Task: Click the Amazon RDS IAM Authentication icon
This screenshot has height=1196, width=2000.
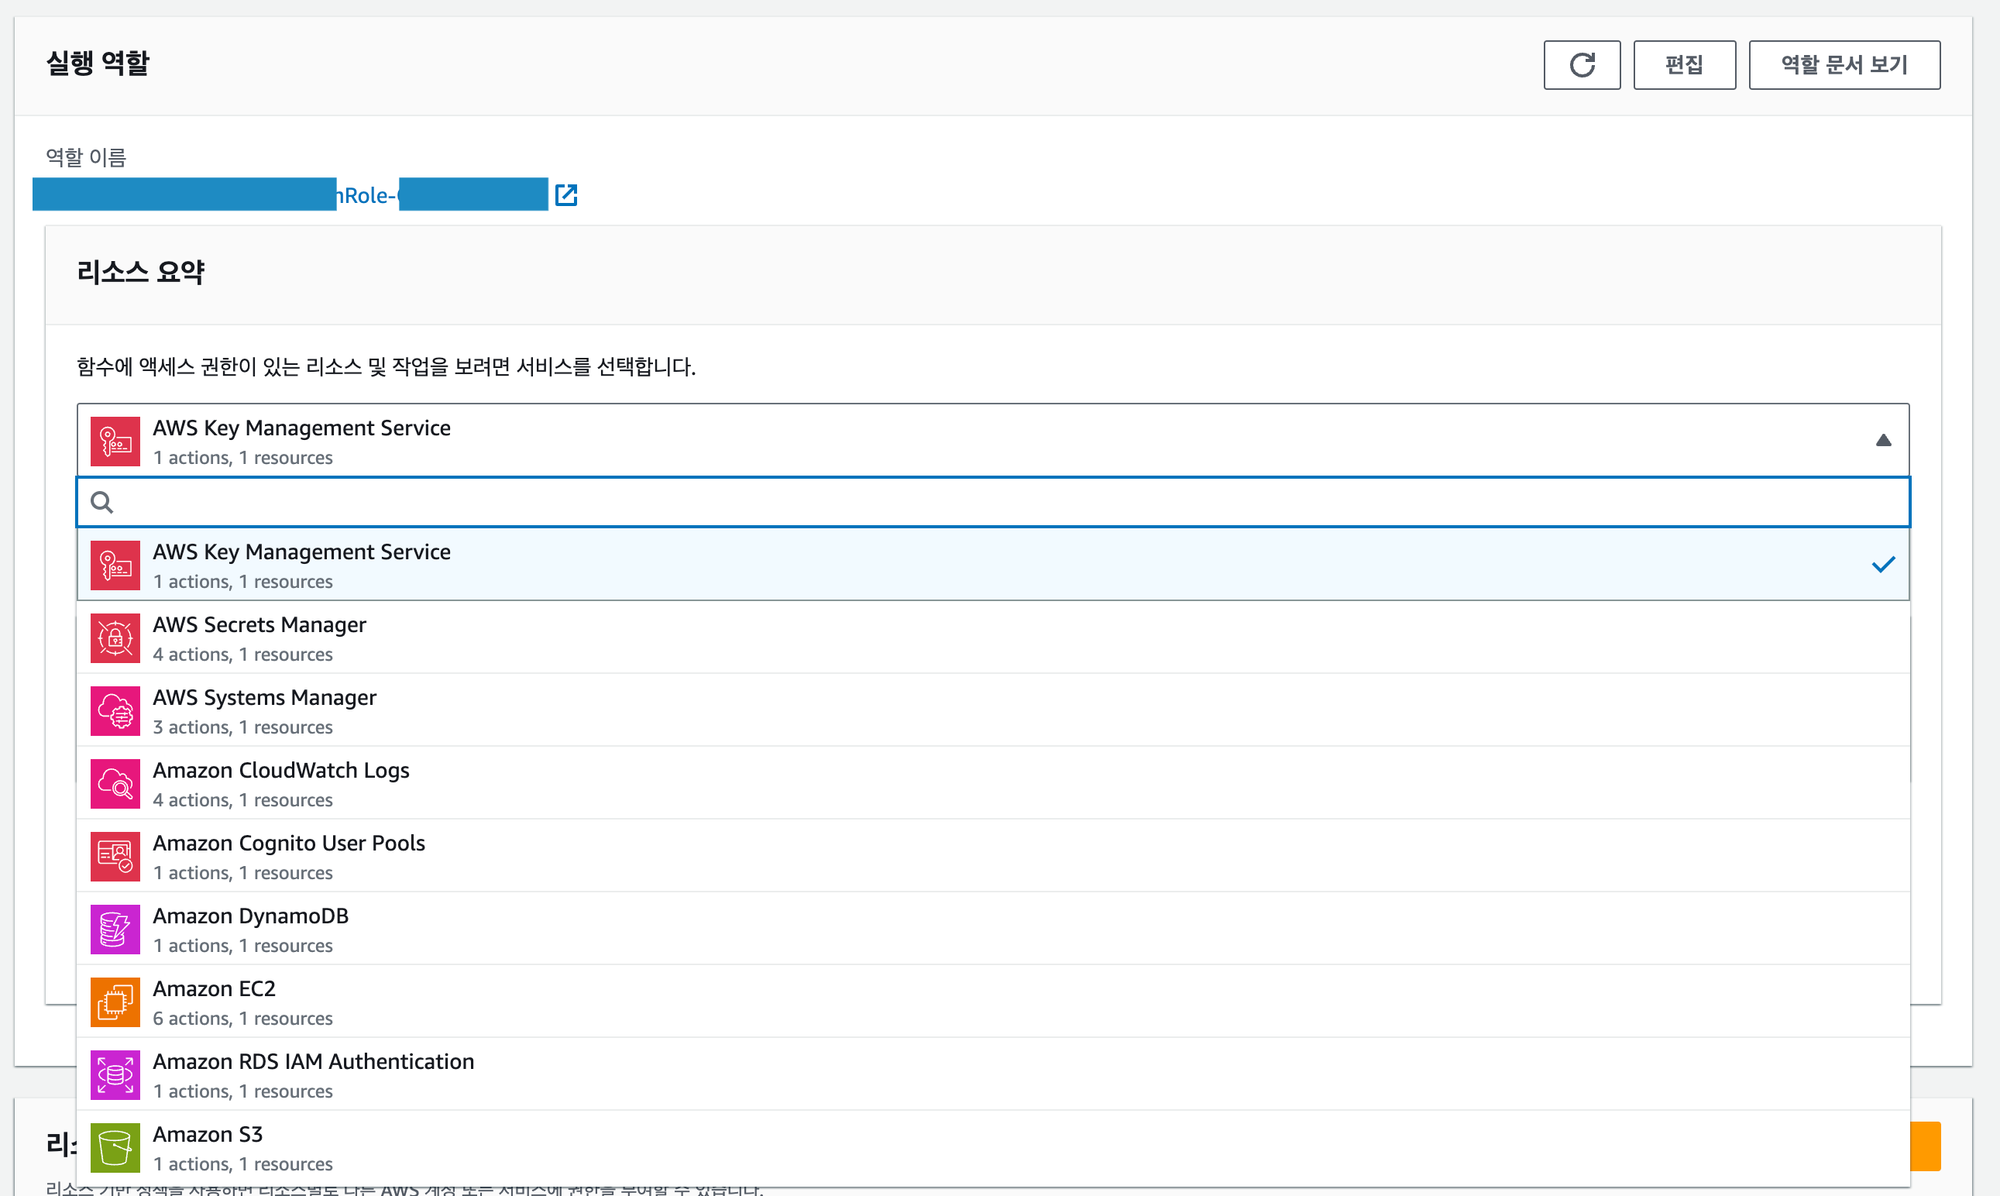Action: coord(115,1075)
